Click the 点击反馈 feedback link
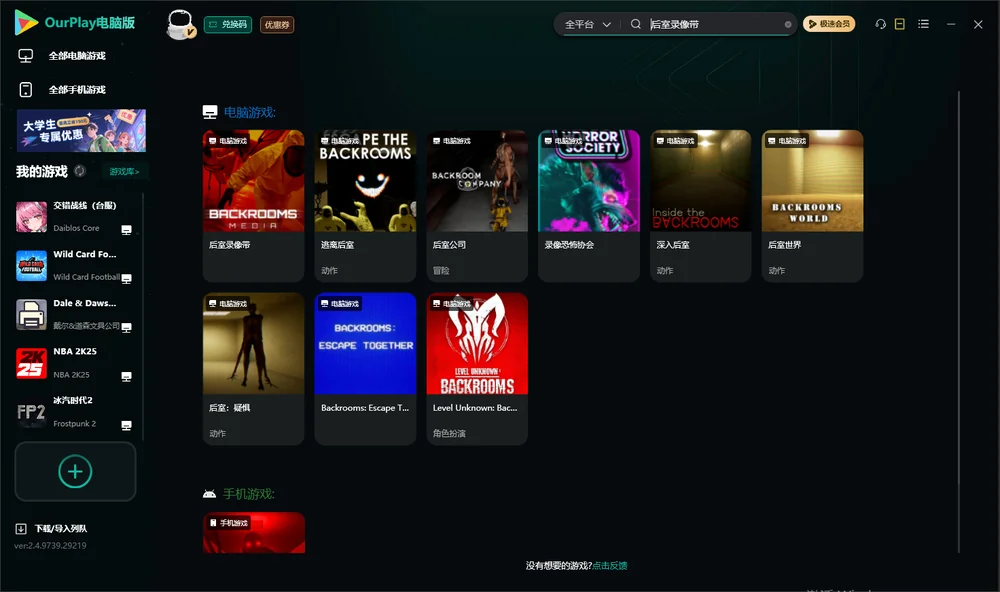Screen dimensions: 1000x592 [610, 566]
